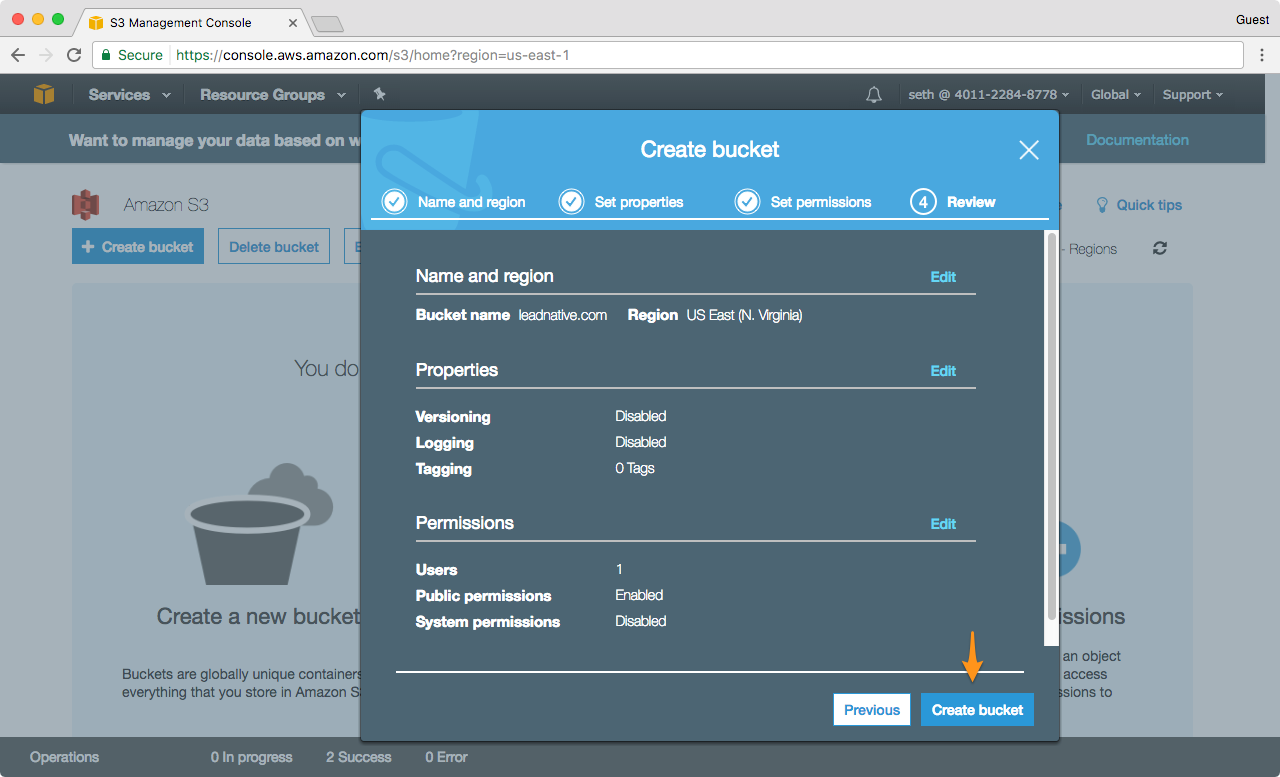Open the Global region dropdown
This screenshot has height=777, width=1280.
(1115, 95)
